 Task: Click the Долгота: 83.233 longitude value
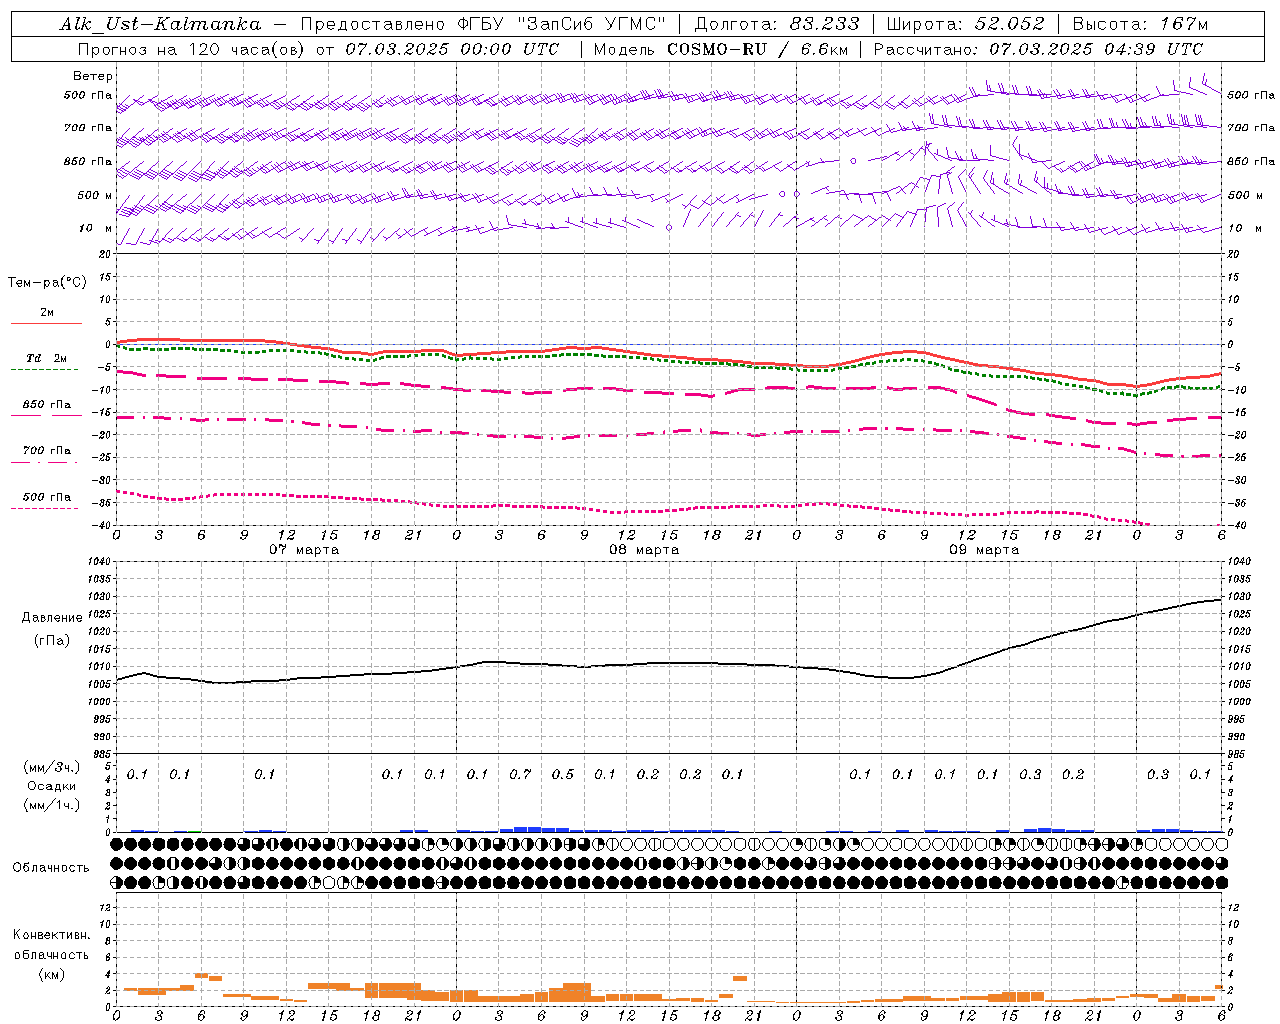pyautogui.click(x=777, y=24)
